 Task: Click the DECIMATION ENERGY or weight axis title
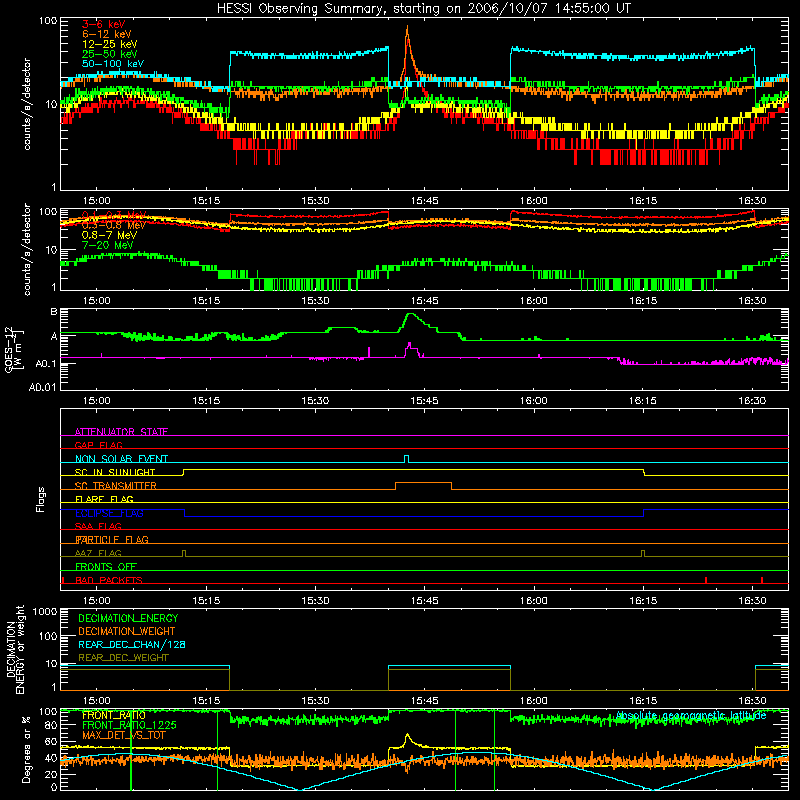15,649
